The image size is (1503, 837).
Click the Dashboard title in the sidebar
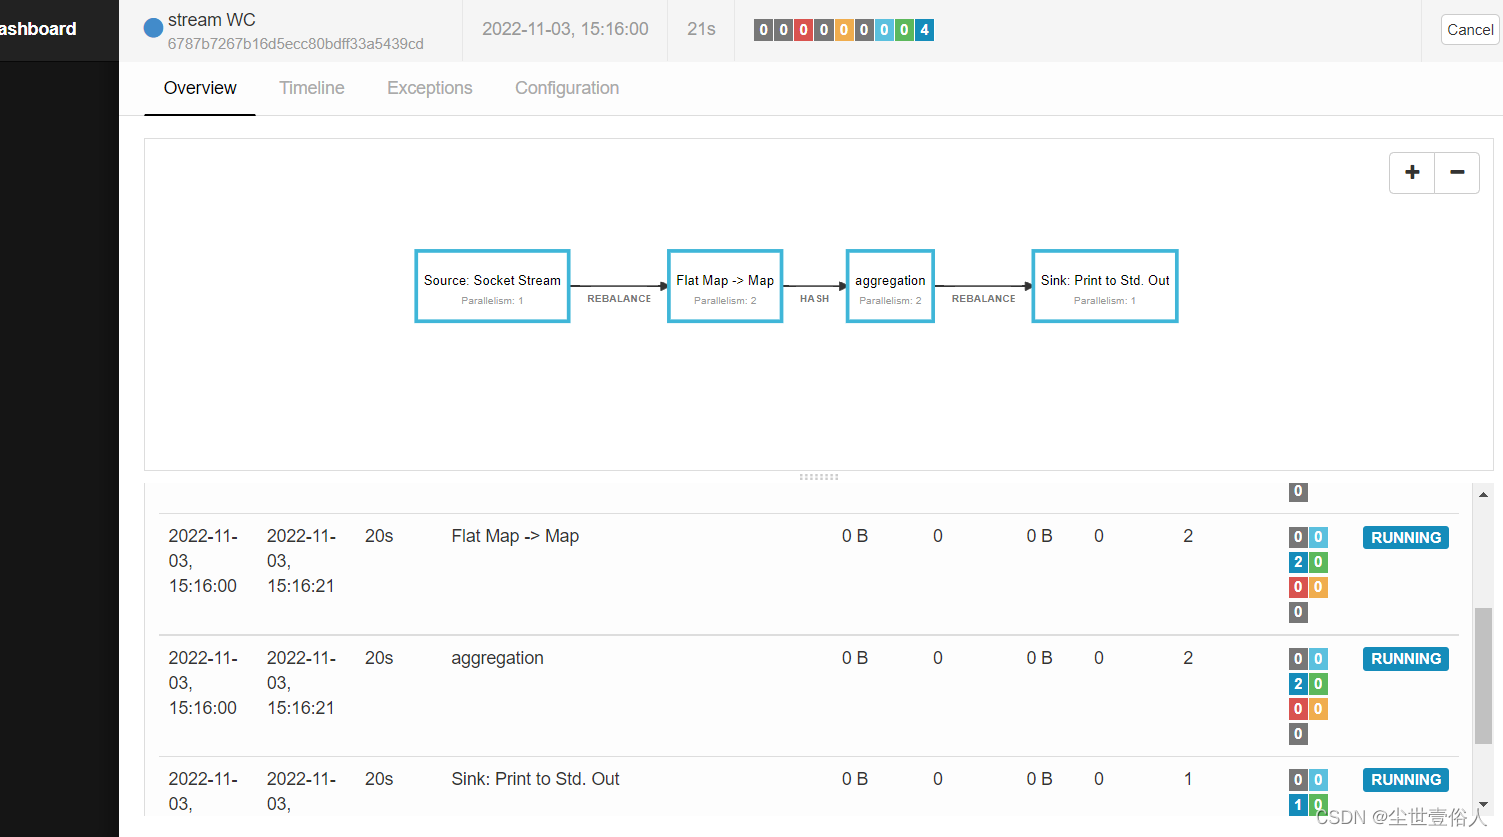coord(38,29)
